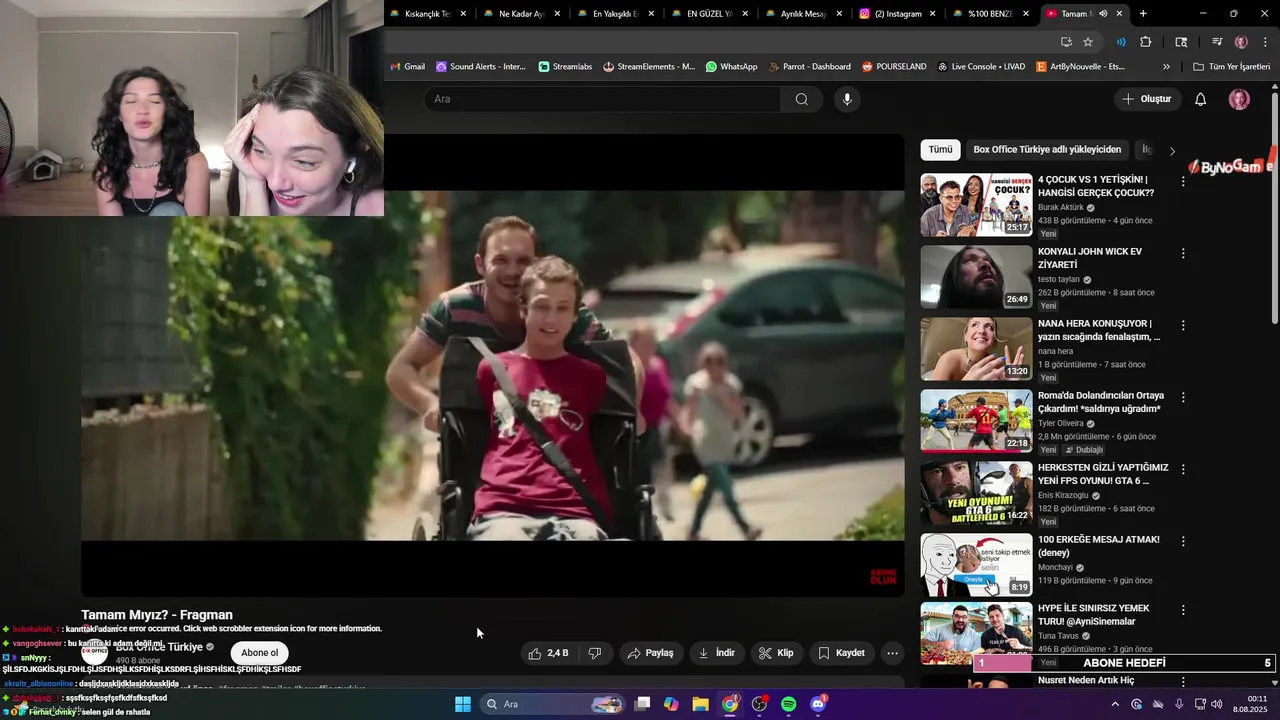Screen dimensions: 1280x720
Task: Open the NANA HERA KONUŞUYOR video title
Action: (1099, 330)
